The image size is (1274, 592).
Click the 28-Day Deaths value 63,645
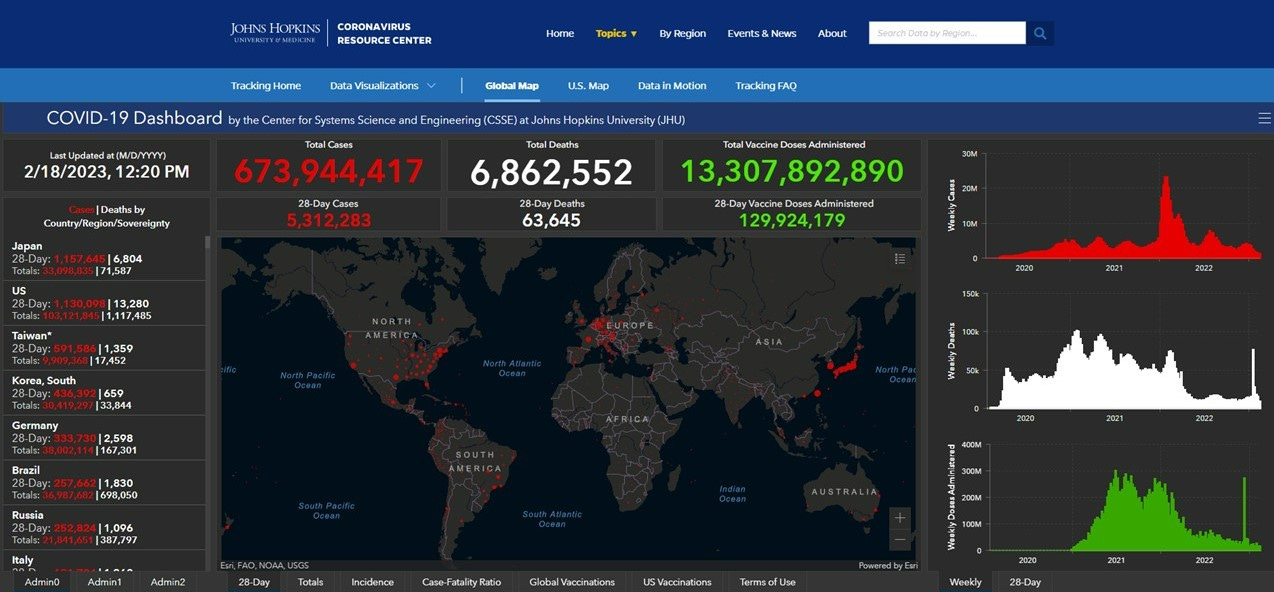[x=551, y=220]
